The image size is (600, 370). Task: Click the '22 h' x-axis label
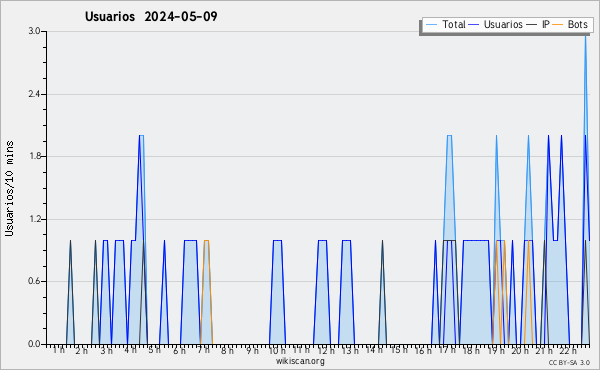pos(568,350)
